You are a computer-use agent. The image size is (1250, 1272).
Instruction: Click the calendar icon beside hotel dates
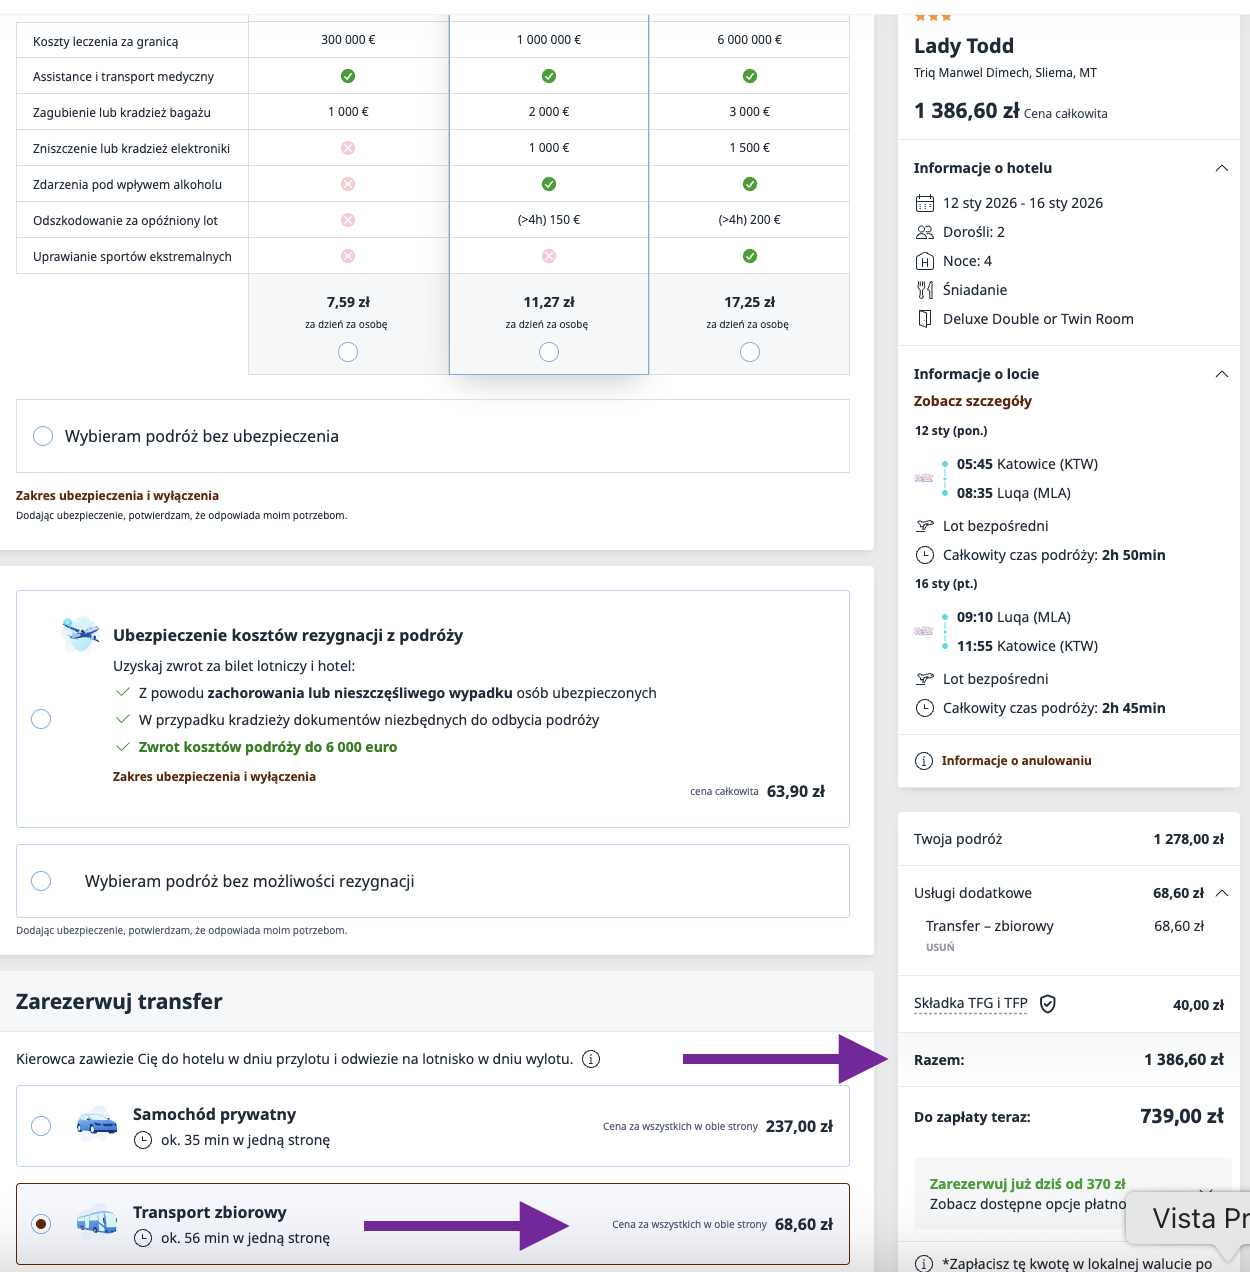[x=924, y=204]
